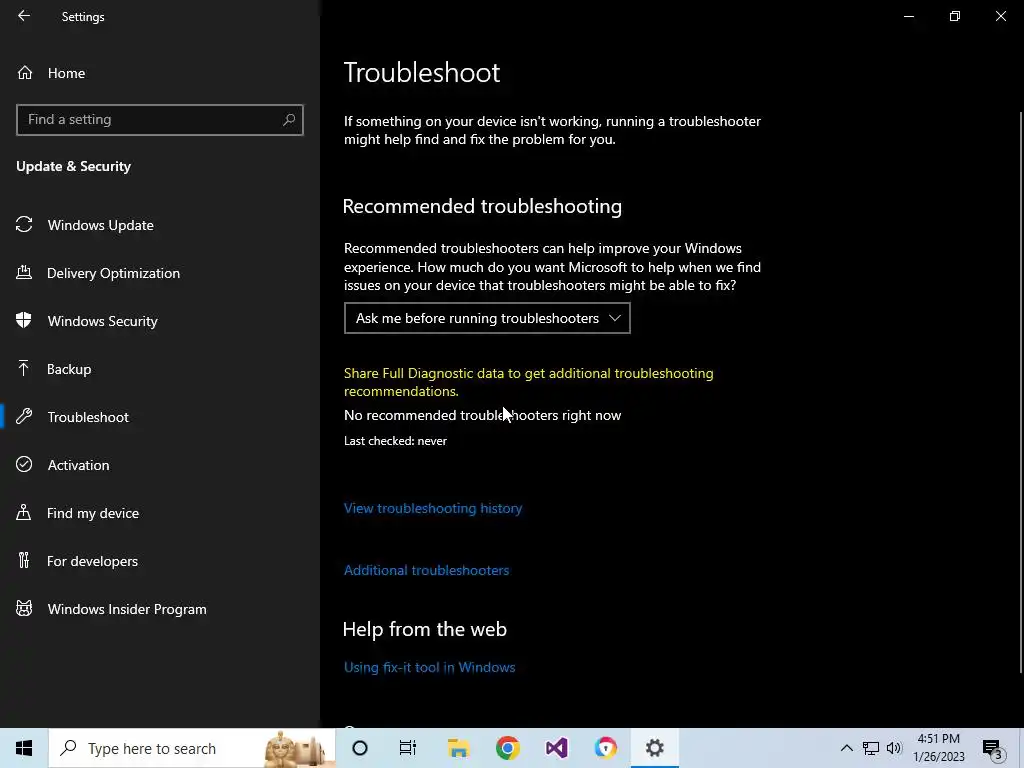The height and width of the screenshot is (768, 1024).
Task: Open the notification Action Center icon
Action: pos(993,748)
